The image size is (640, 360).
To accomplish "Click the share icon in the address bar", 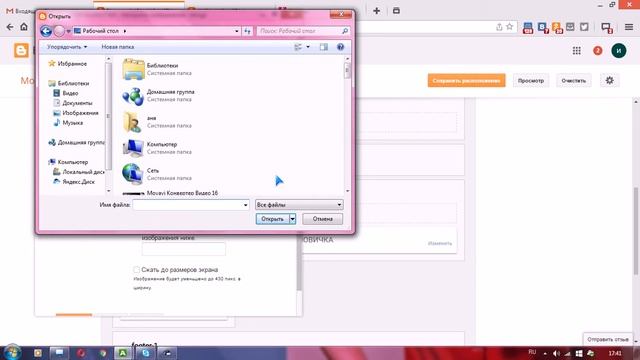I will click(x=499, y=27).
